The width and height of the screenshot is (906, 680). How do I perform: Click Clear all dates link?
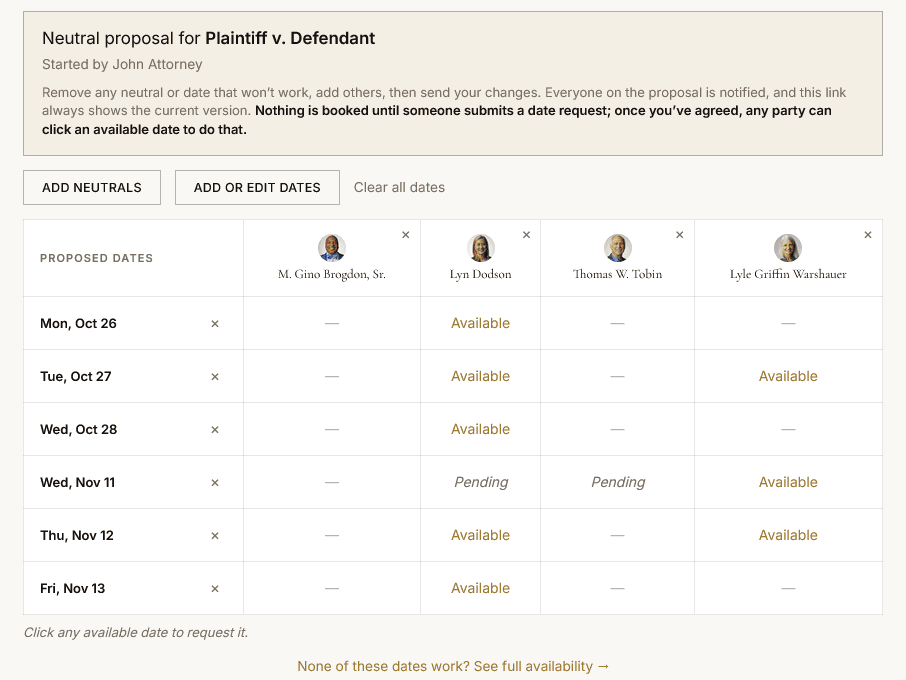(399, 187)
